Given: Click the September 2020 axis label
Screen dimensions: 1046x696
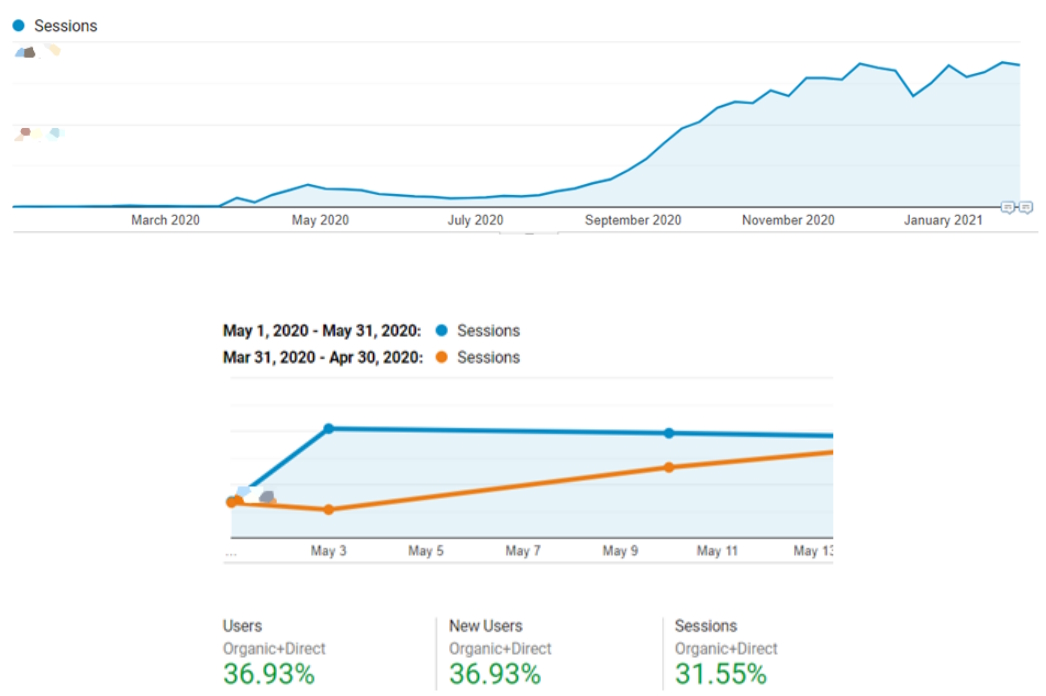Looking at the screenshot, I should coord(633,219).
